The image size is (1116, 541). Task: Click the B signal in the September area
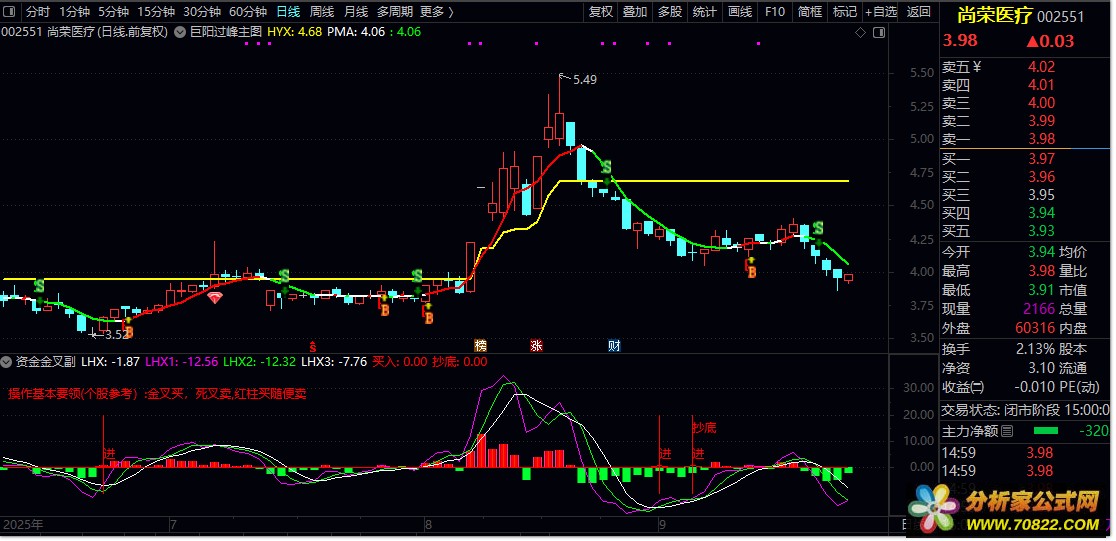coord(751,271)
